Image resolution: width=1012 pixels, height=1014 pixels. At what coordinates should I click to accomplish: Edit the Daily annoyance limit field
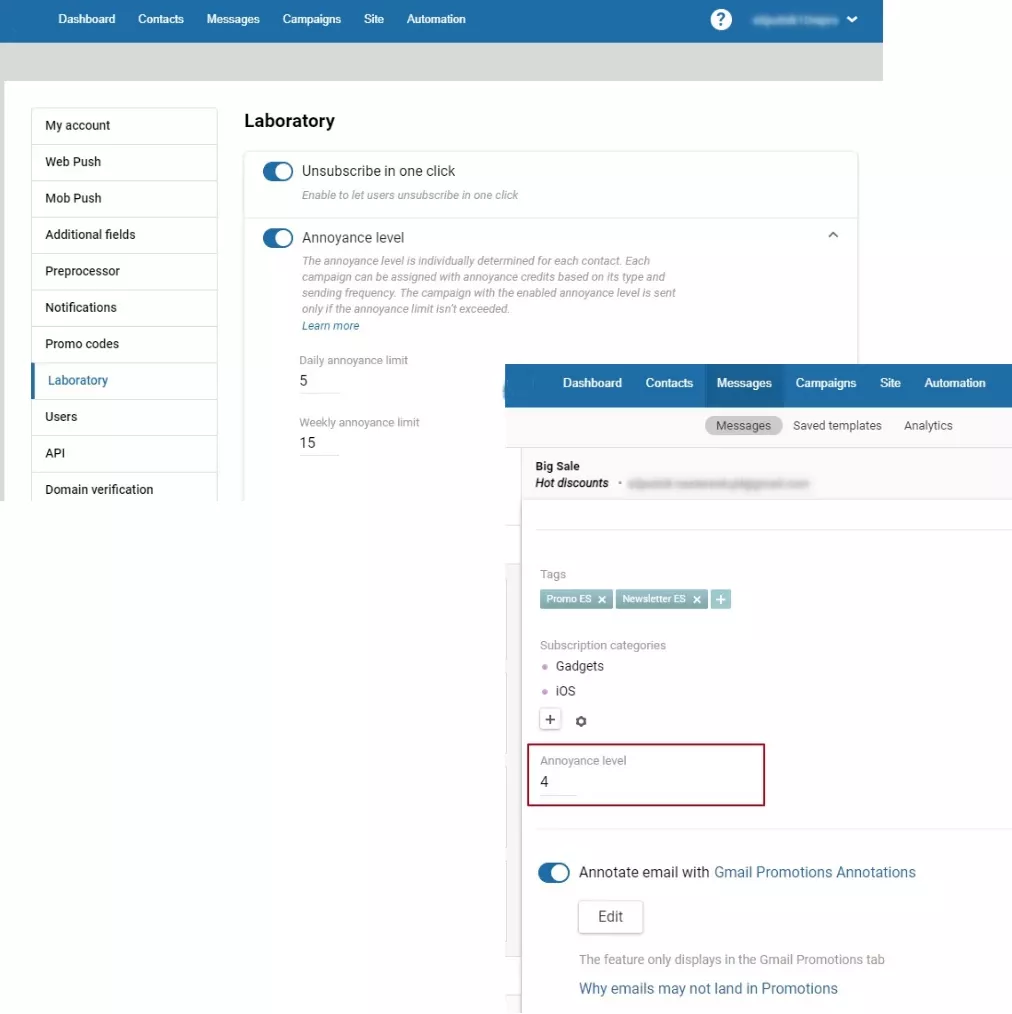pos(319,381)
